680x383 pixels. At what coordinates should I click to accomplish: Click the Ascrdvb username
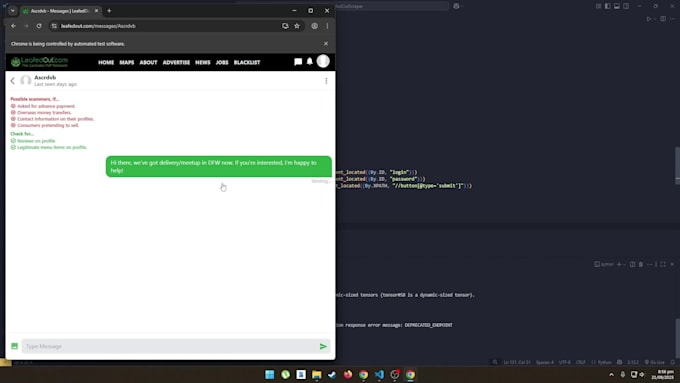coord(45,77)
